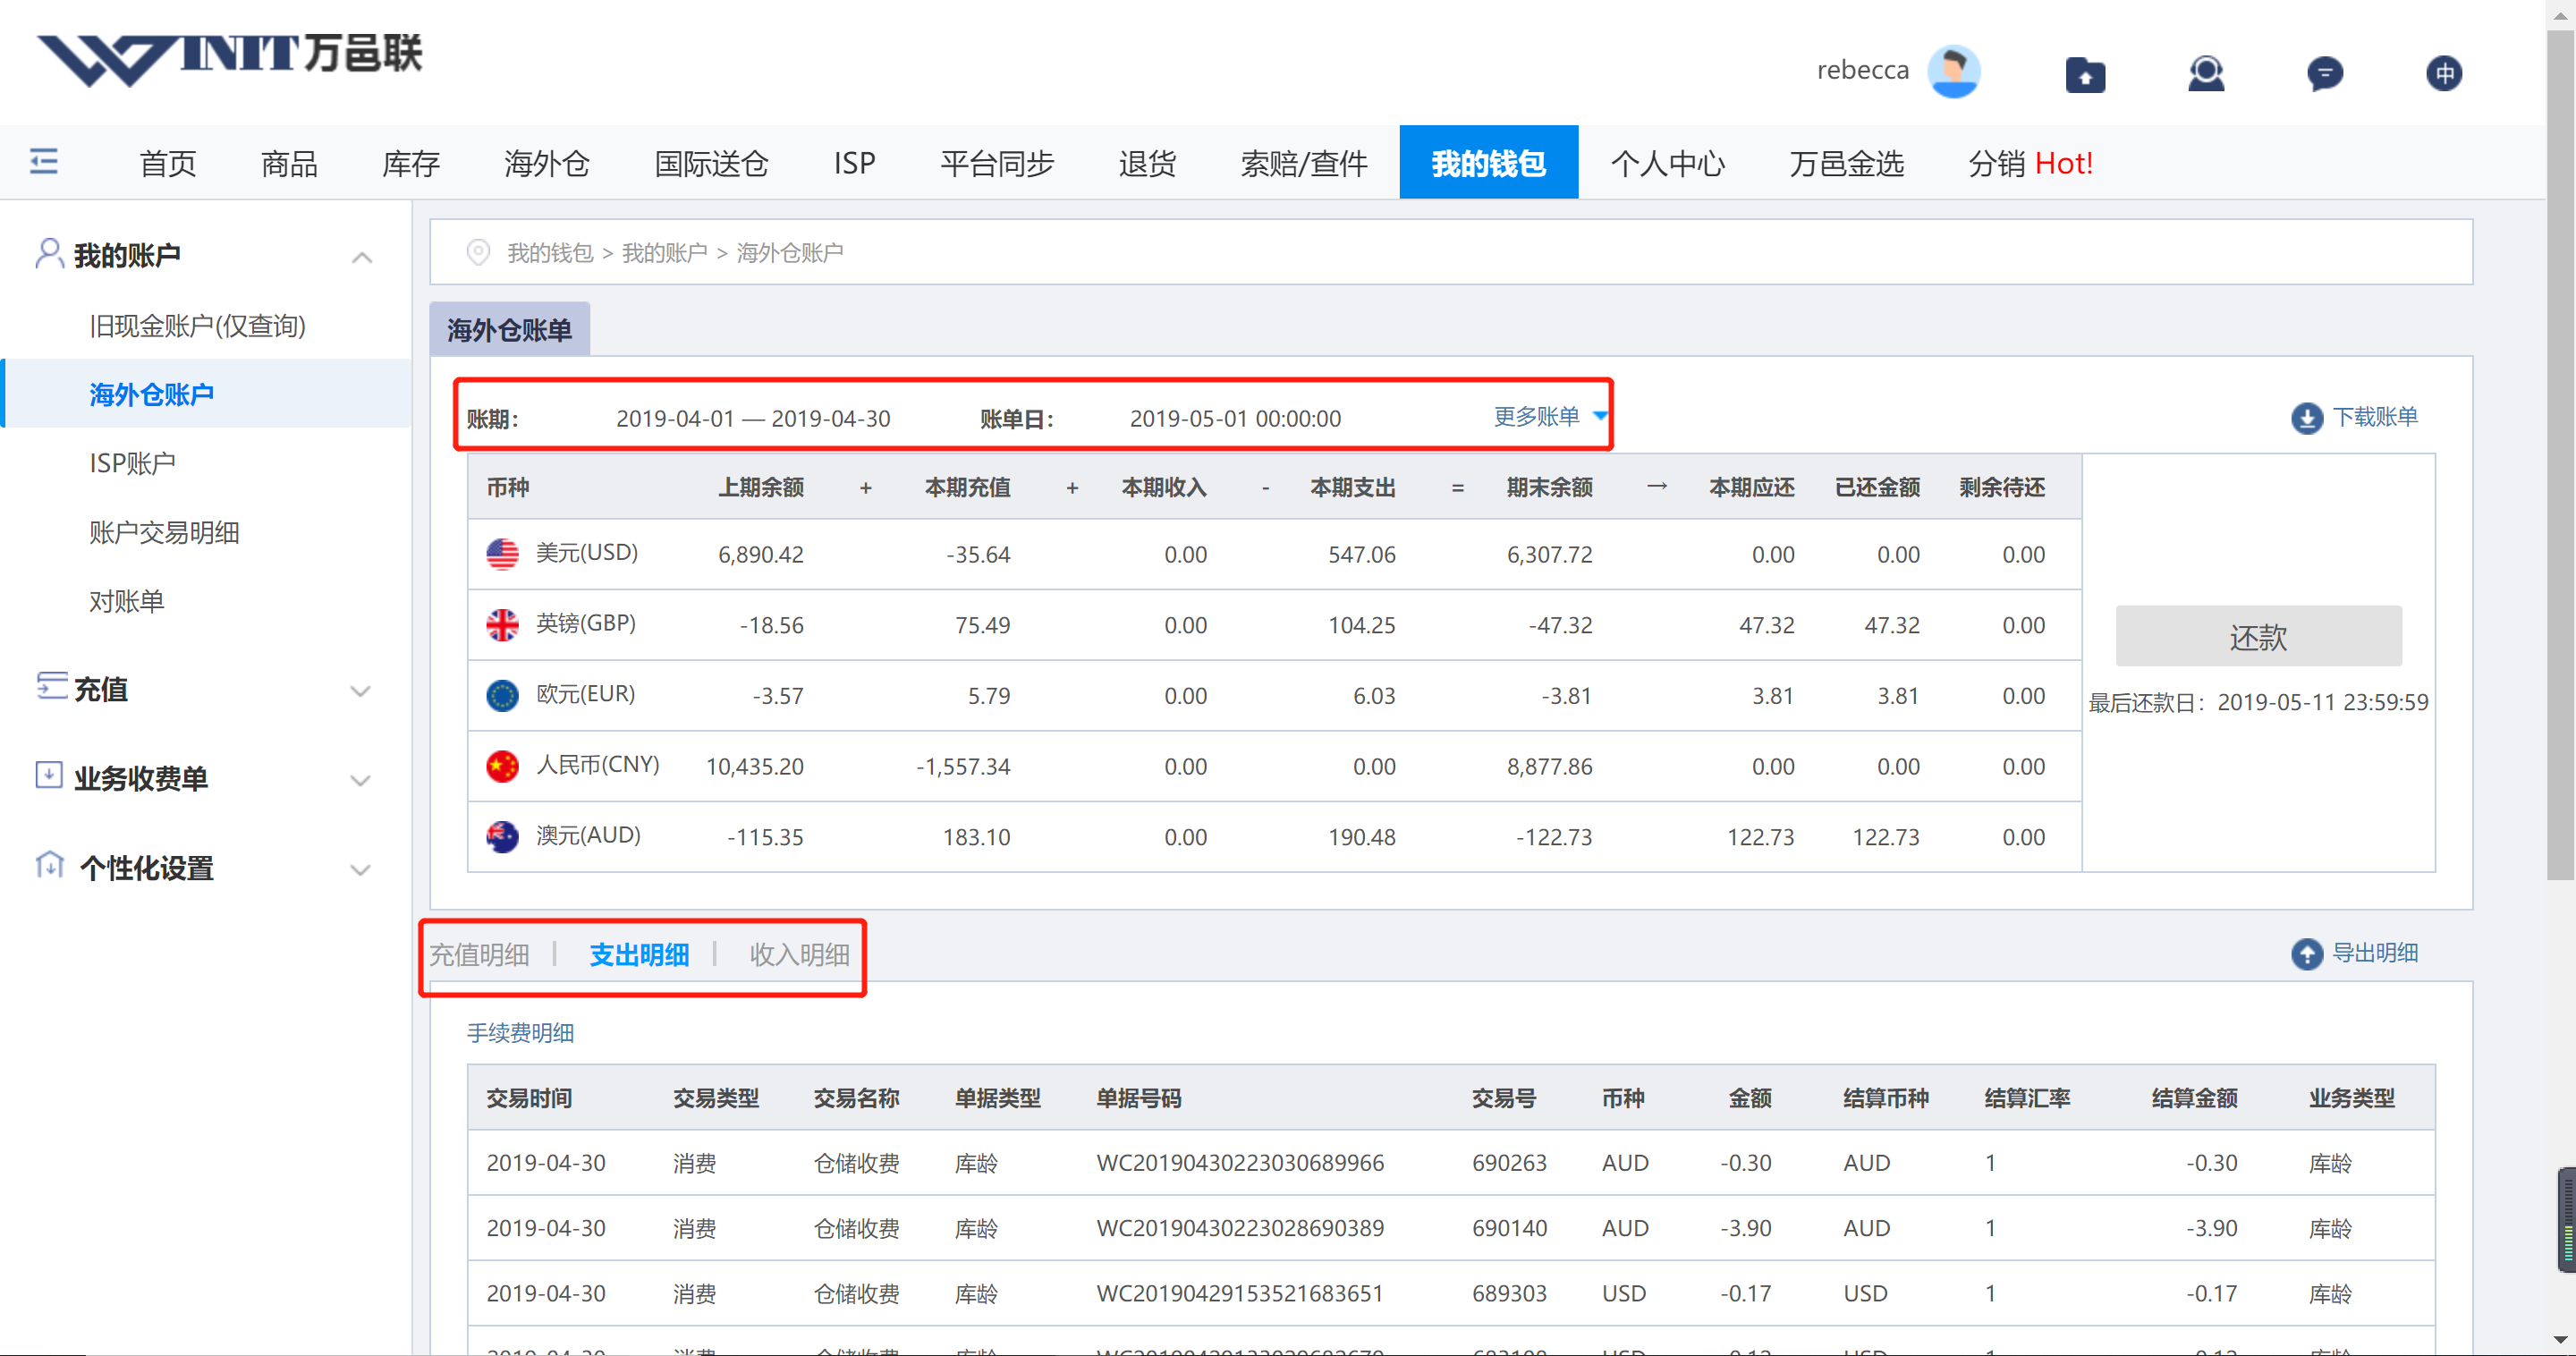
Task: Switch to 收入明细 tab
Action: click(x=799, y=955)
